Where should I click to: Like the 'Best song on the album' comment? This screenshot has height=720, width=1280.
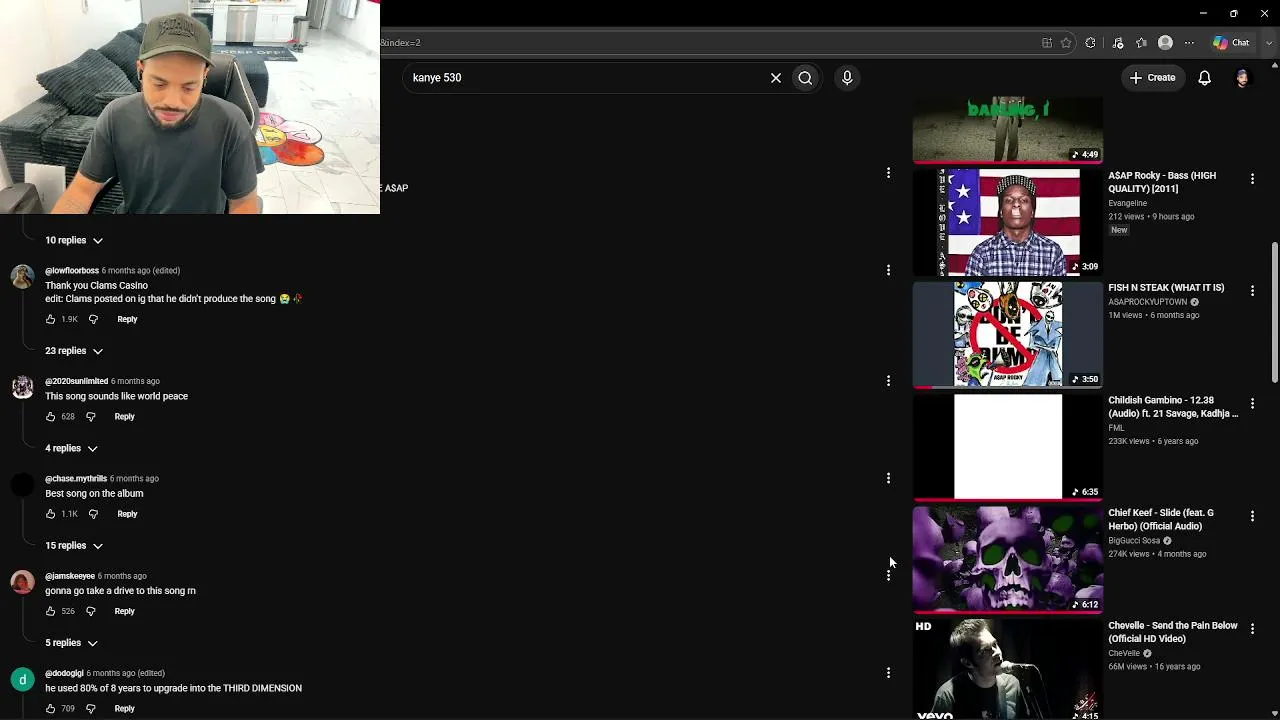tap(51, 514)
